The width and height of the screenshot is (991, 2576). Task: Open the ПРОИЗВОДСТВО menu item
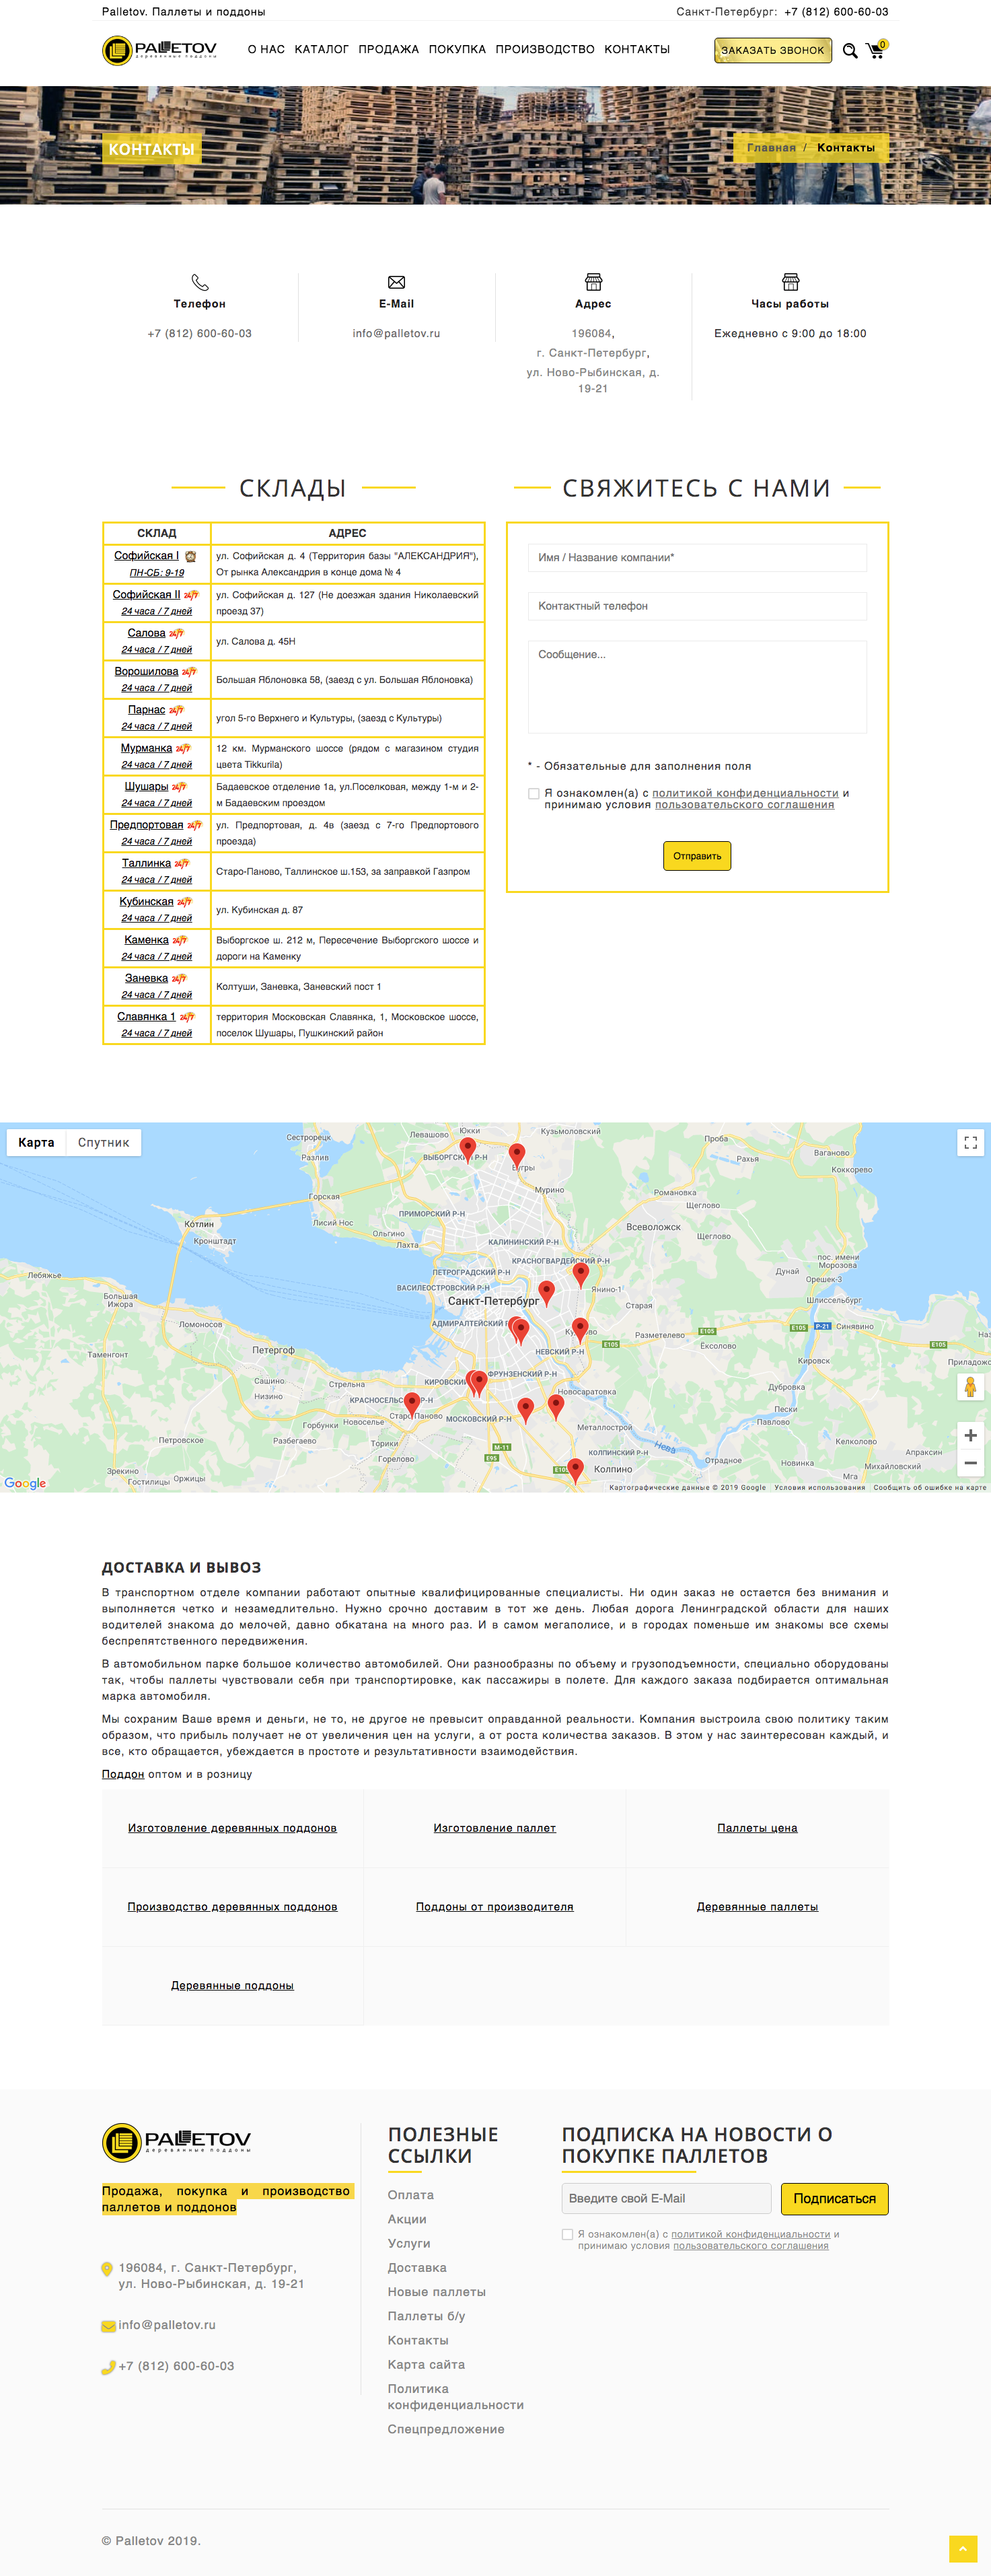545,49
